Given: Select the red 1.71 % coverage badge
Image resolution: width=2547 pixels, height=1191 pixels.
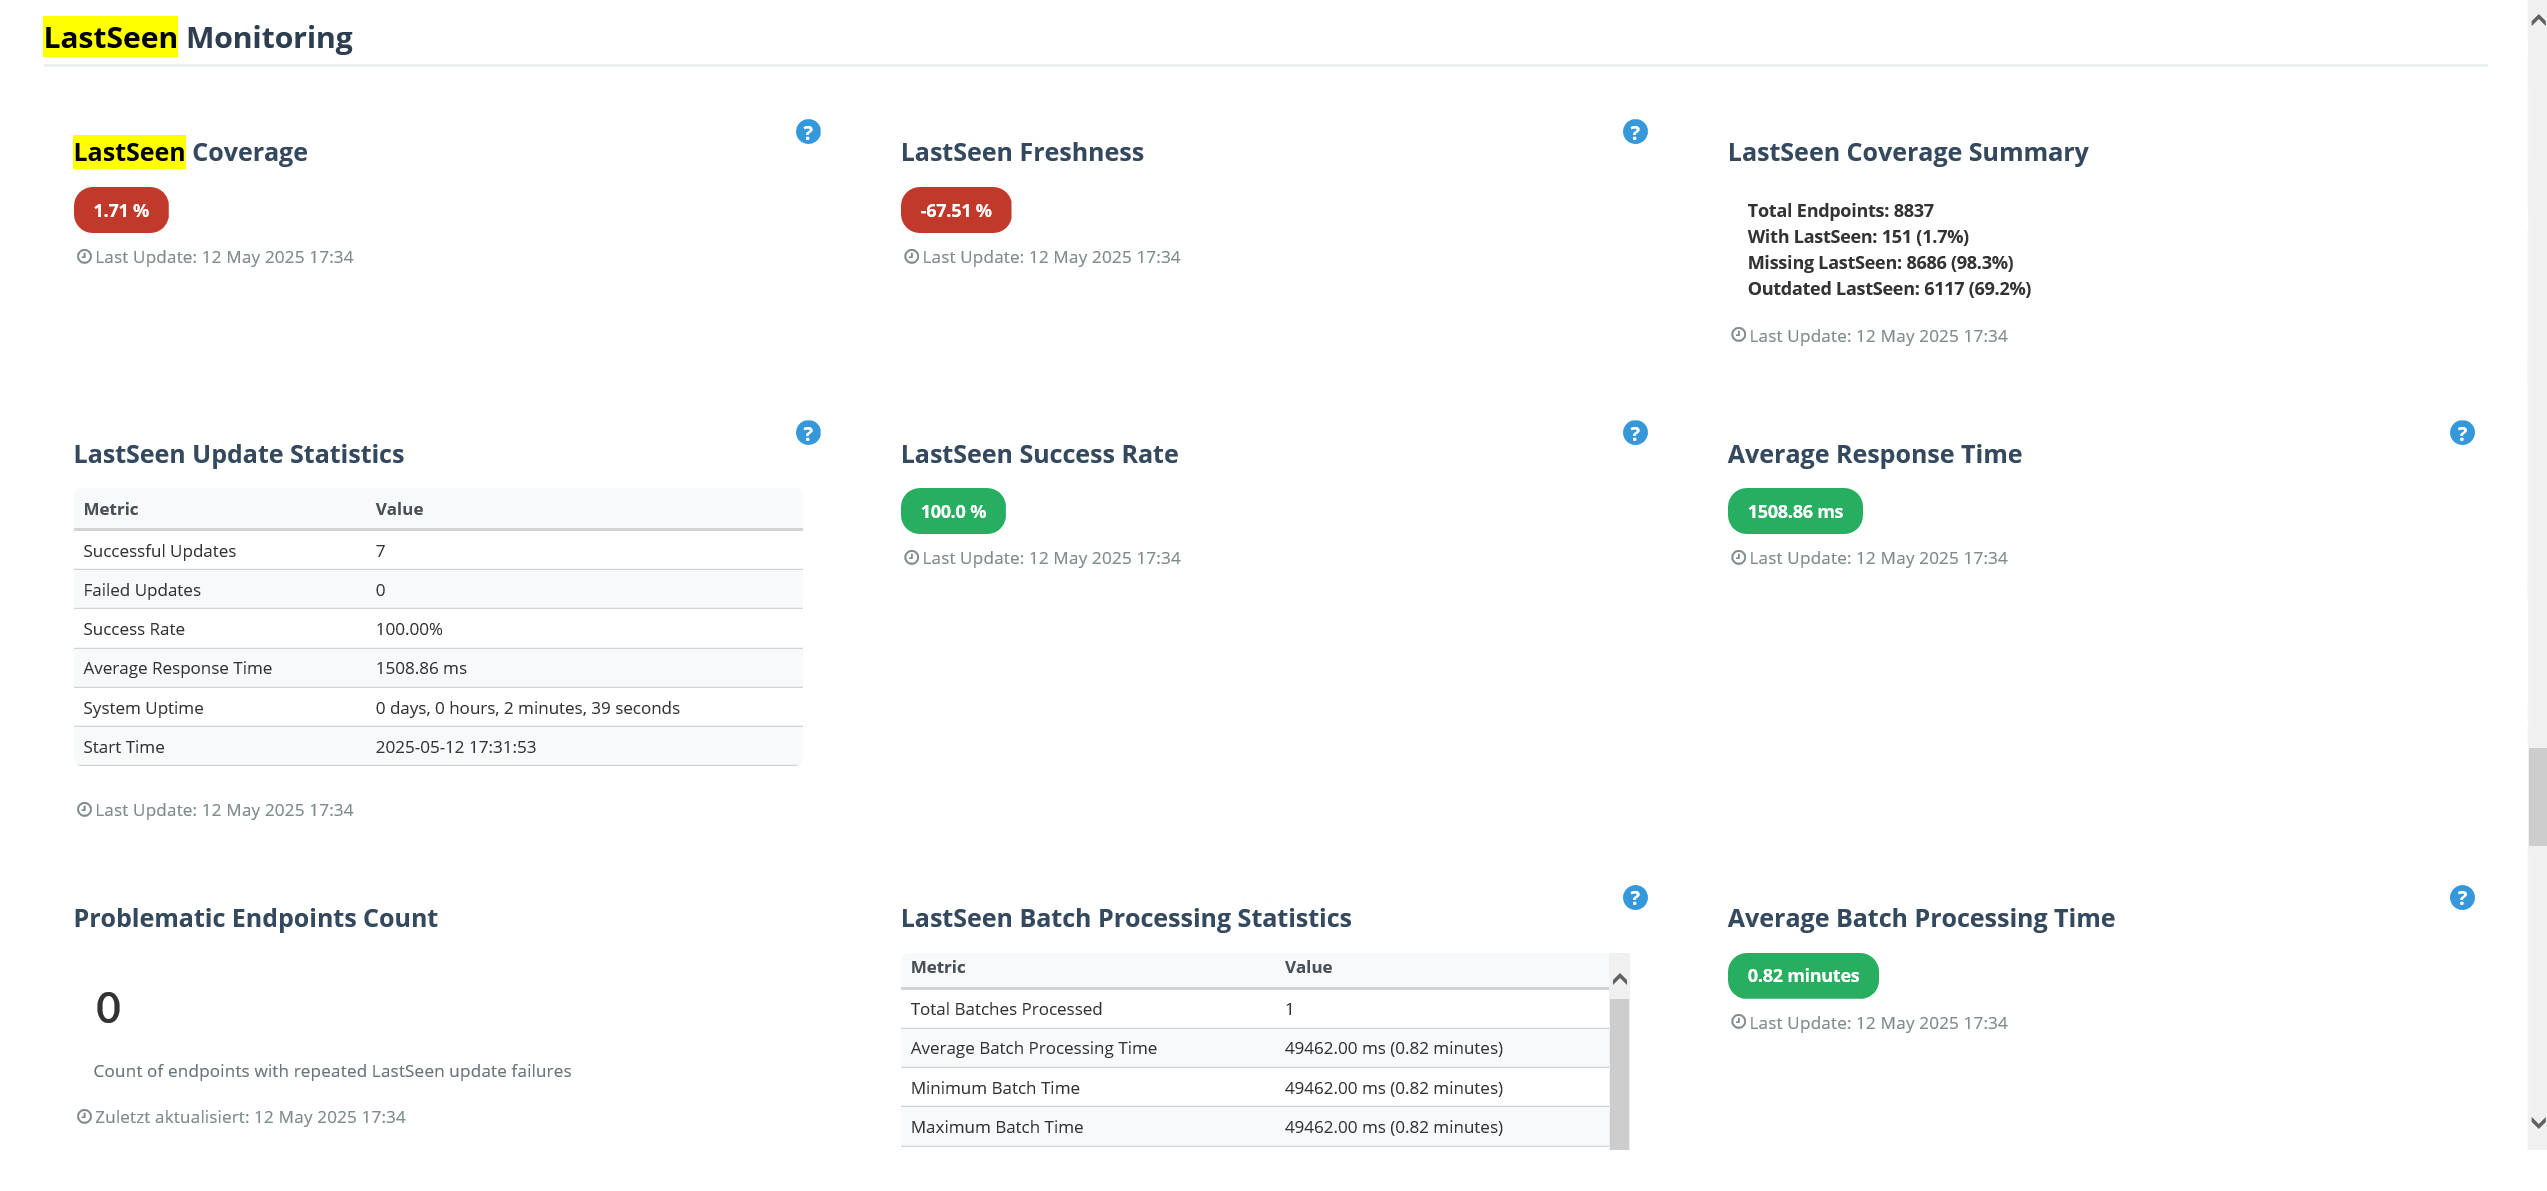Looking at the screenshot, I should 120,210.
